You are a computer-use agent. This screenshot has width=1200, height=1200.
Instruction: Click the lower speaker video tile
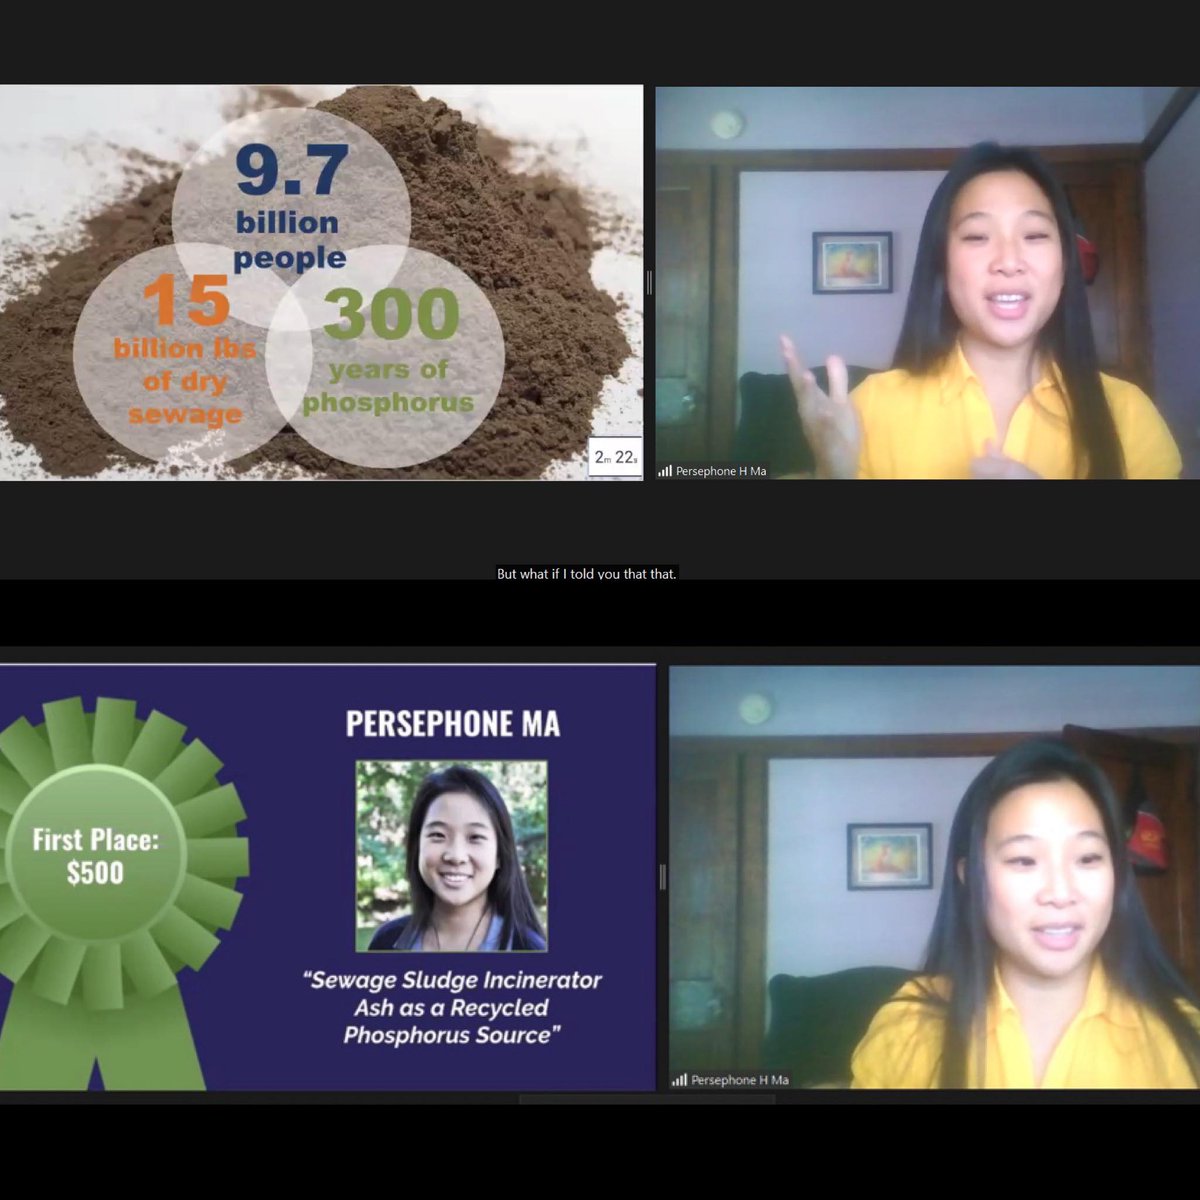coord(934,877)
